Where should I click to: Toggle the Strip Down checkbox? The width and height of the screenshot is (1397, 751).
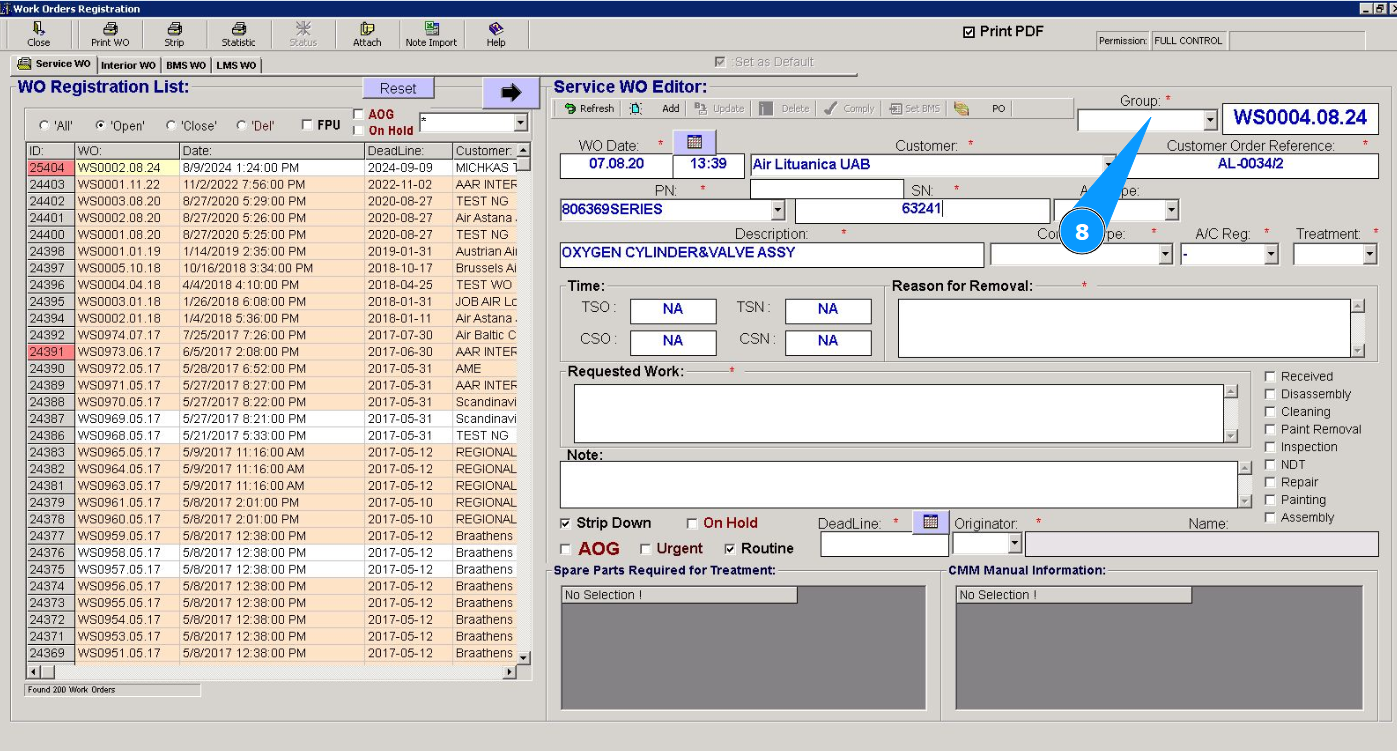click(566, 523)
